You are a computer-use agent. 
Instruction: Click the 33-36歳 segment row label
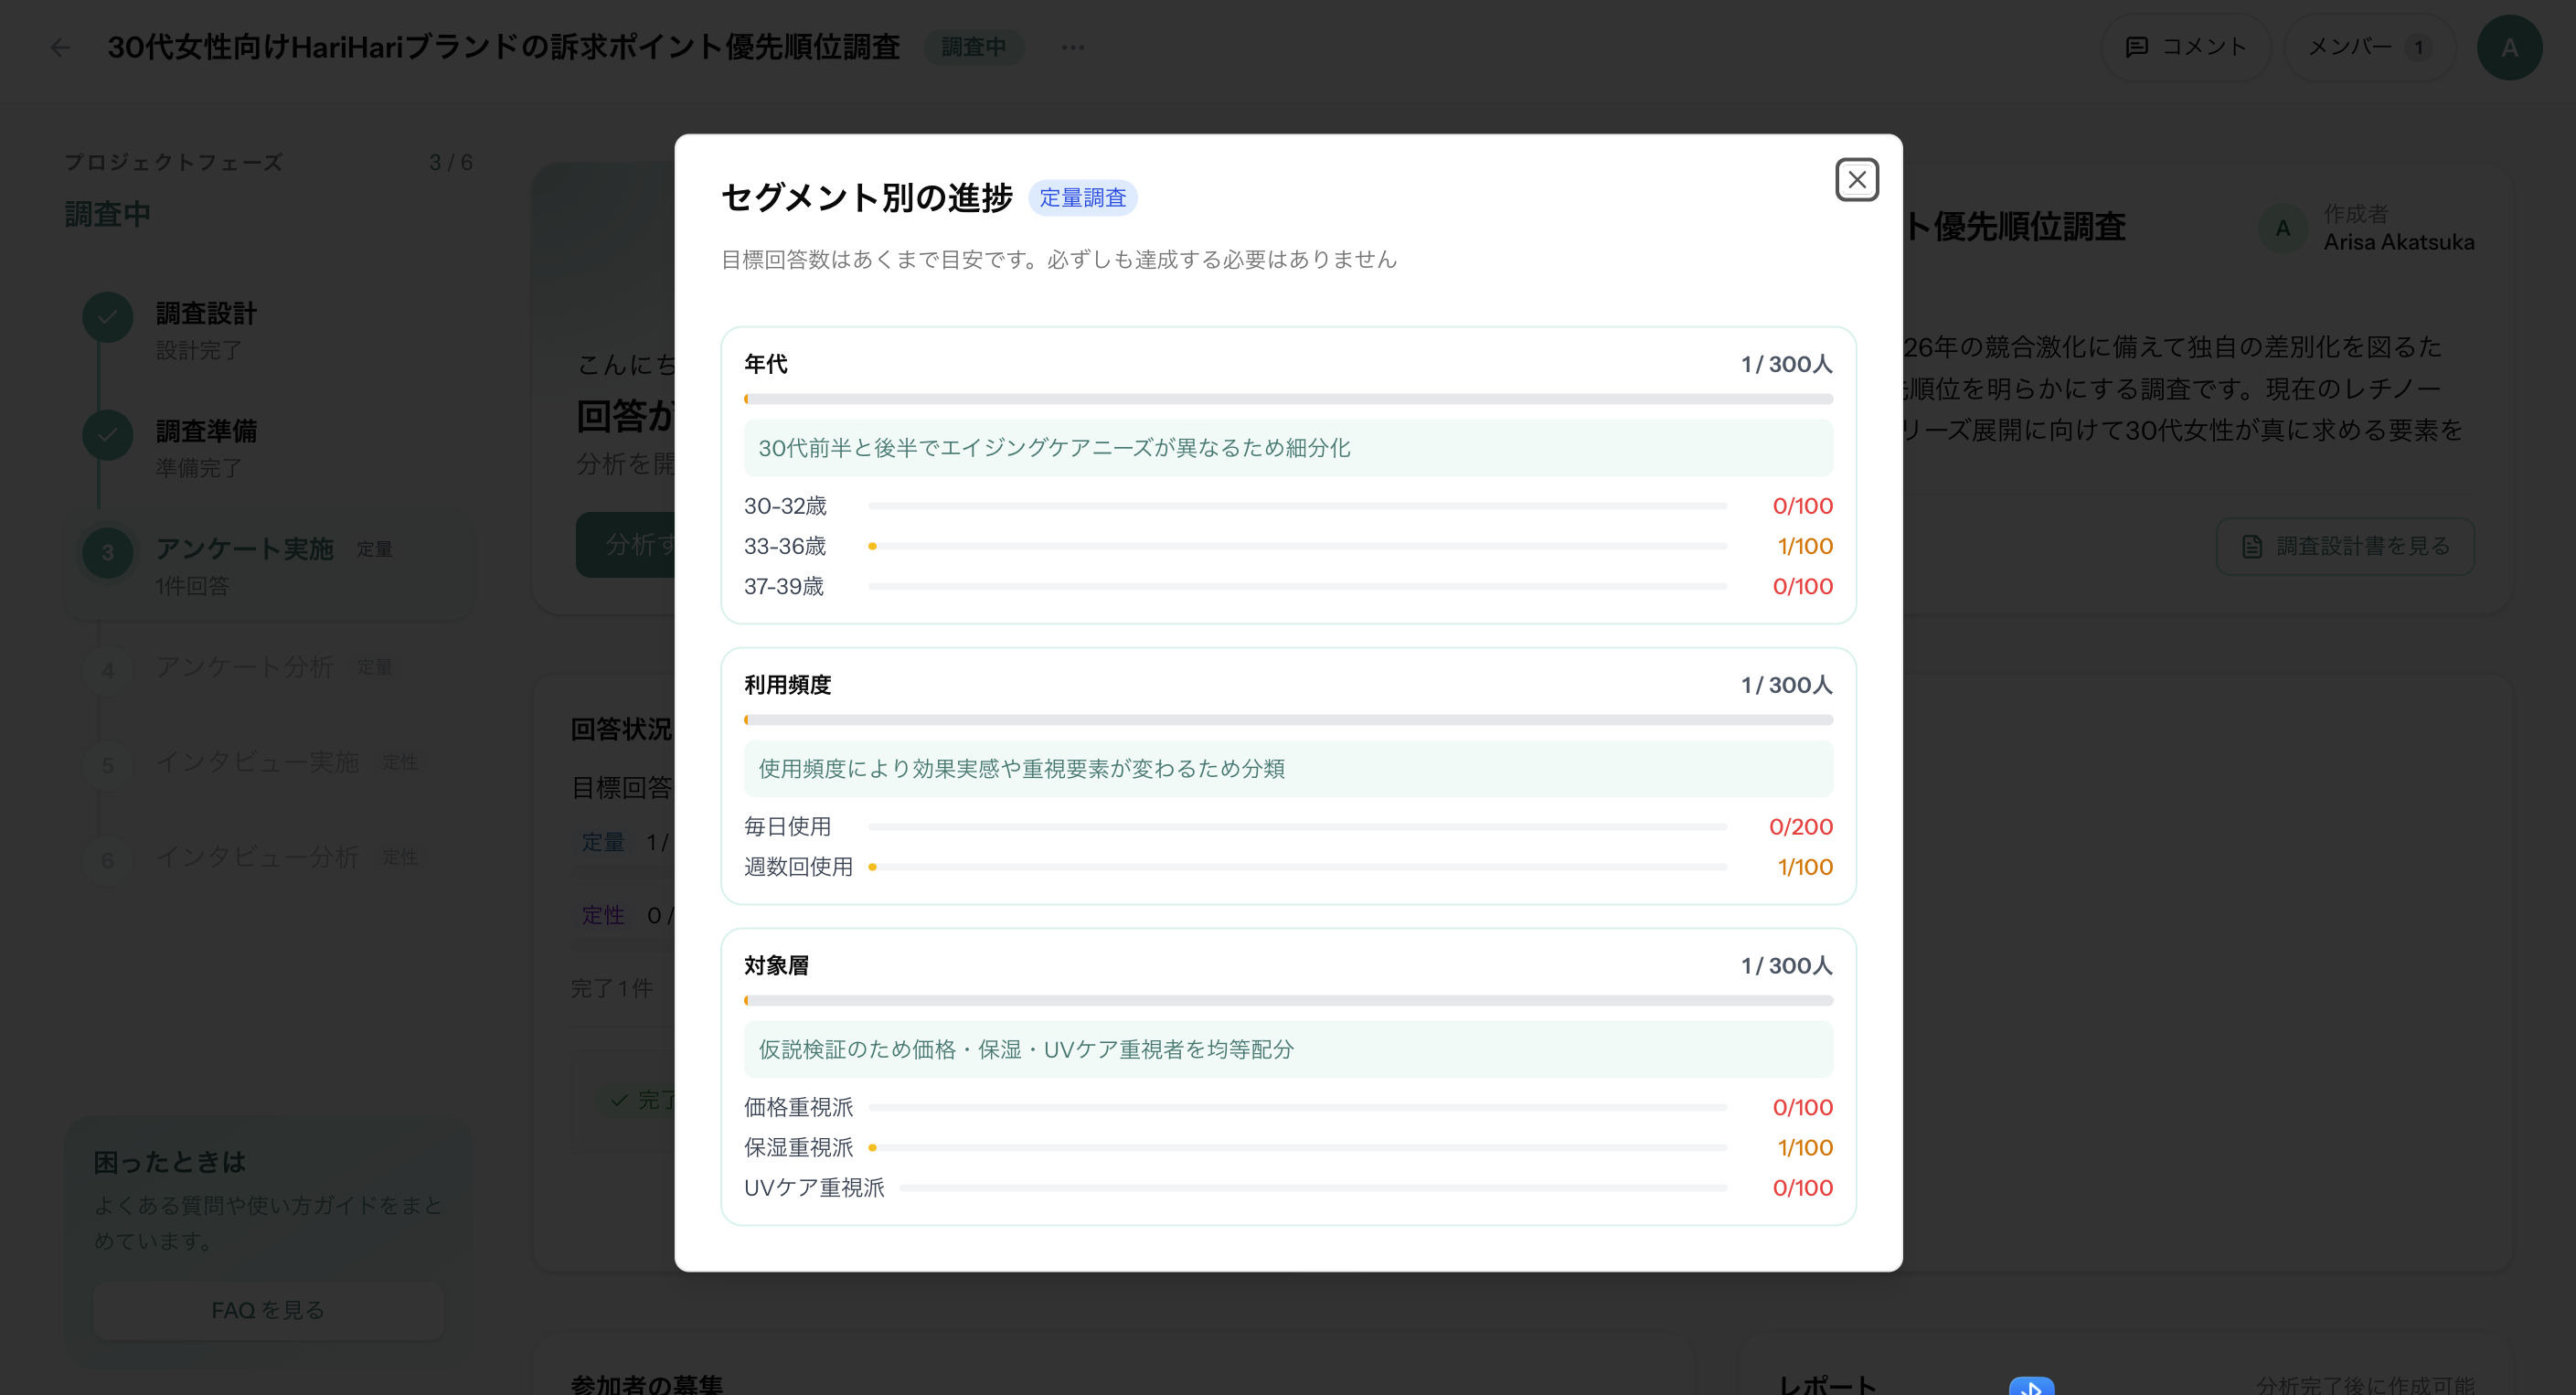785,546
